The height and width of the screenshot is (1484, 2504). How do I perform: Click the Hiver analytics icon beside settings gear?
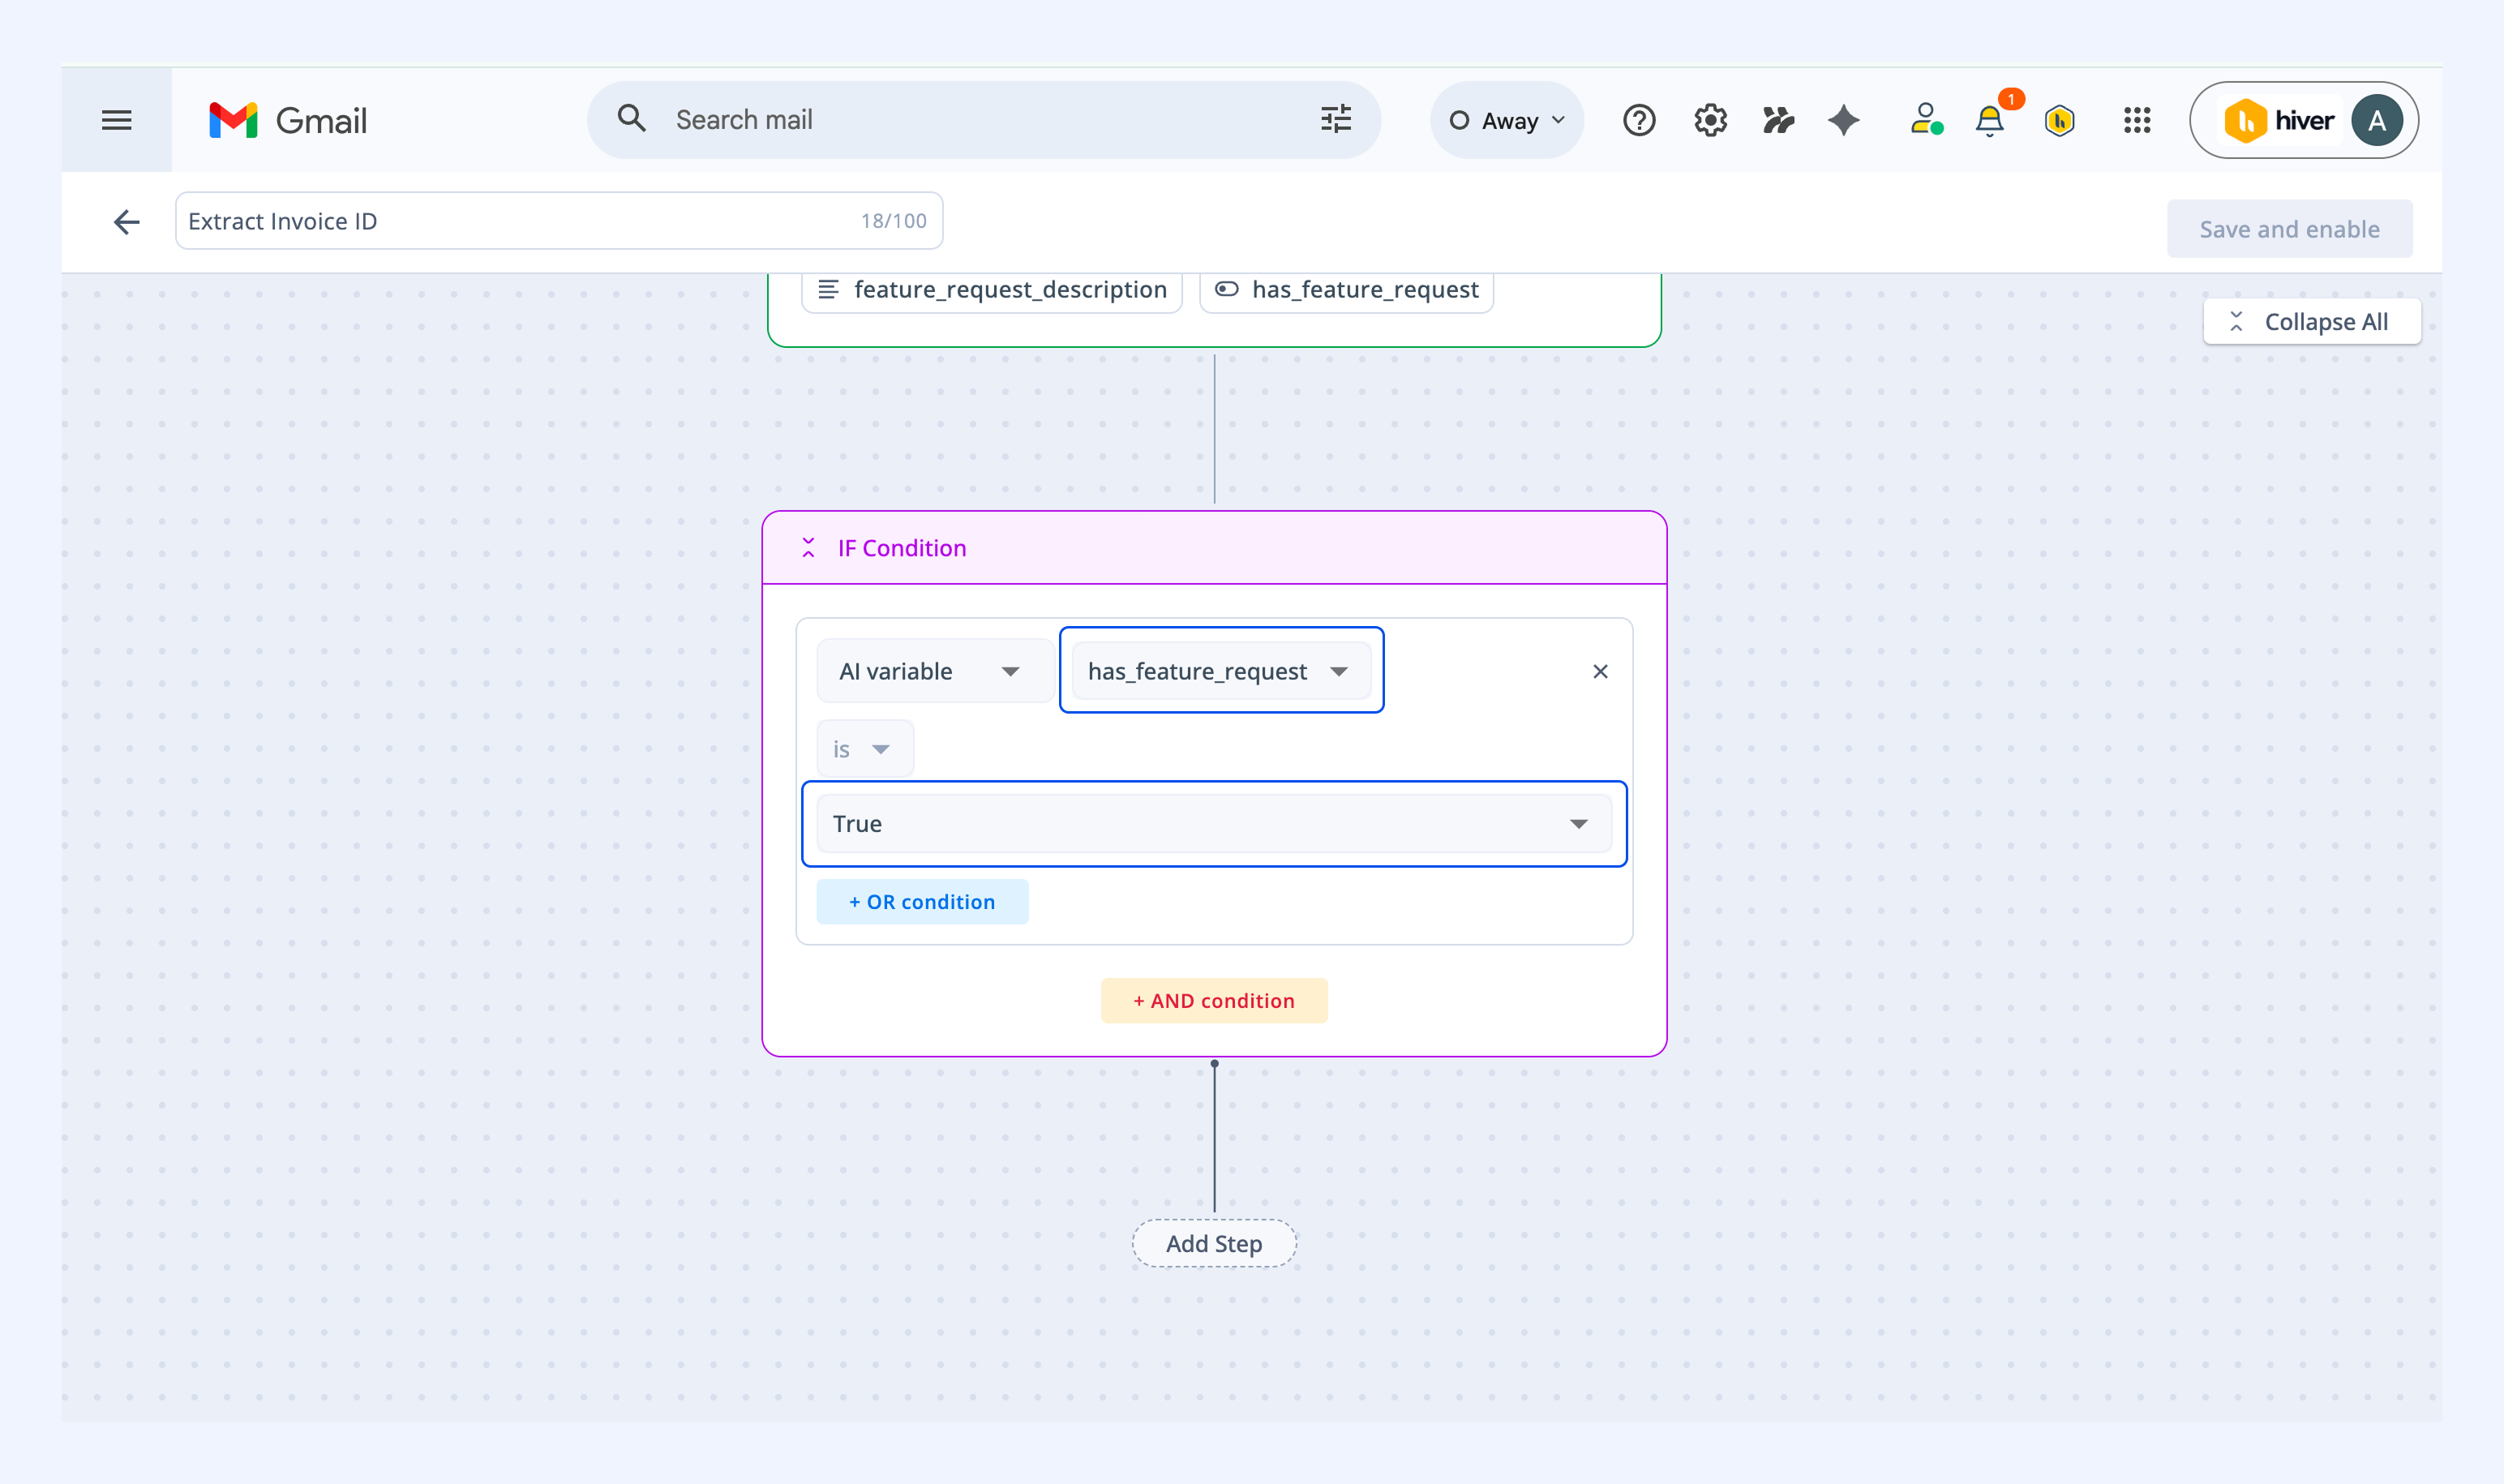tap(1778, 120)
